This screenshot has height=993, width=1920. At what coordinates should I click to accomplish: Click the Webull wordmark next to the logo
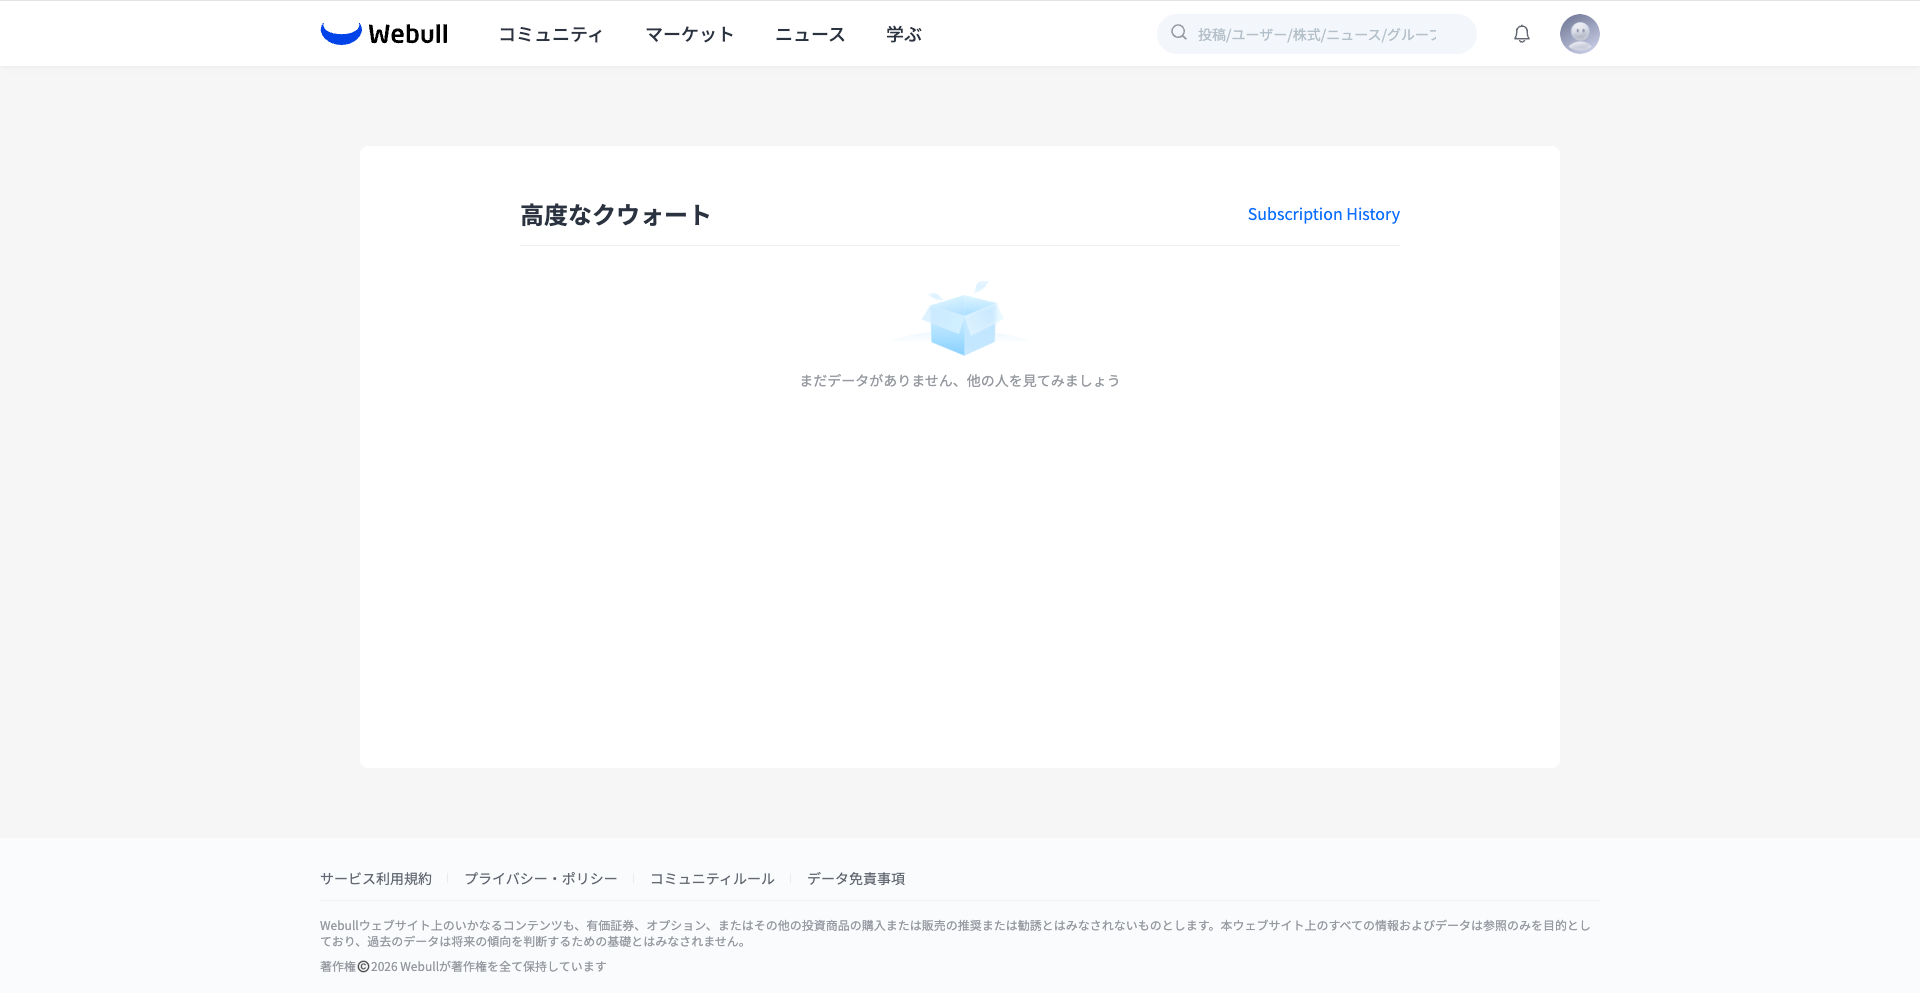(x=407, y=33)
